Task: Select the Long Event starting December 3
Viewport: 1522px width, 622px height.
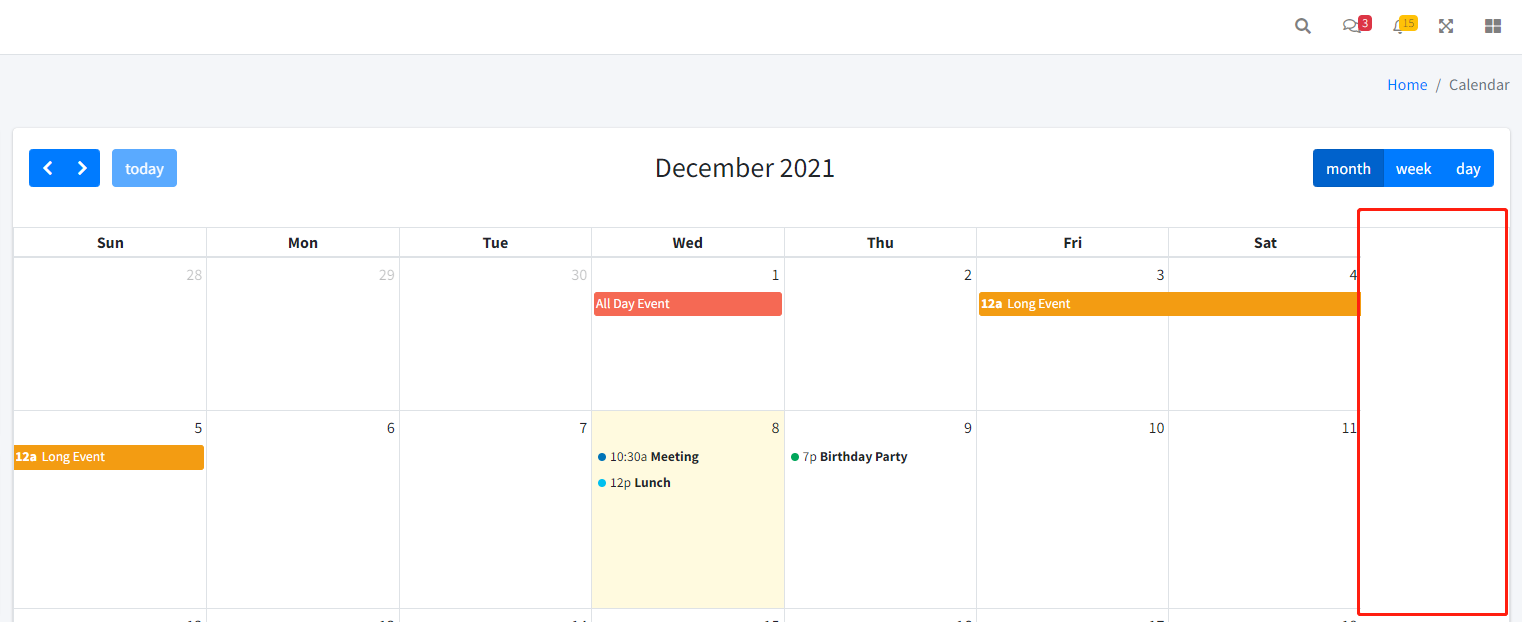Action: click(x=1100, y=303)
